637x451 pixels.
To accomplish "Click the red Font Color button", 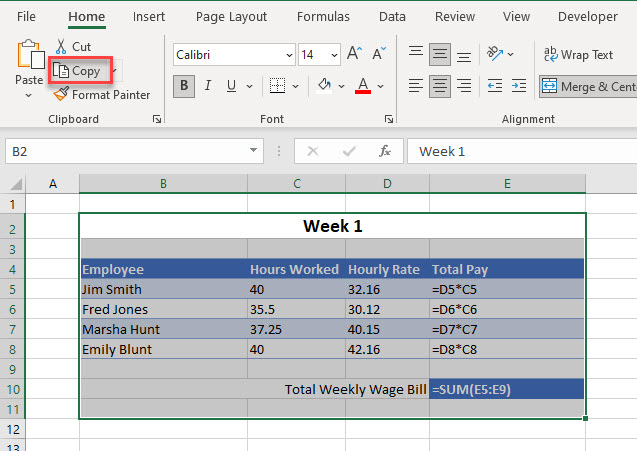I will point(364,86).
